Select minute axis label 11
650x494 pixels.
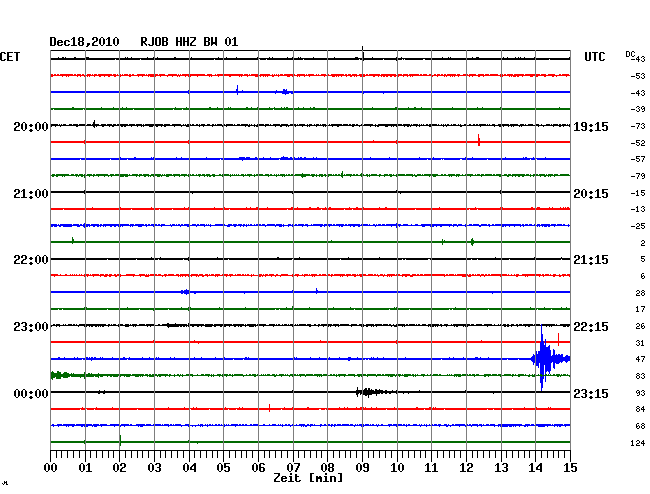pos(431,468)
